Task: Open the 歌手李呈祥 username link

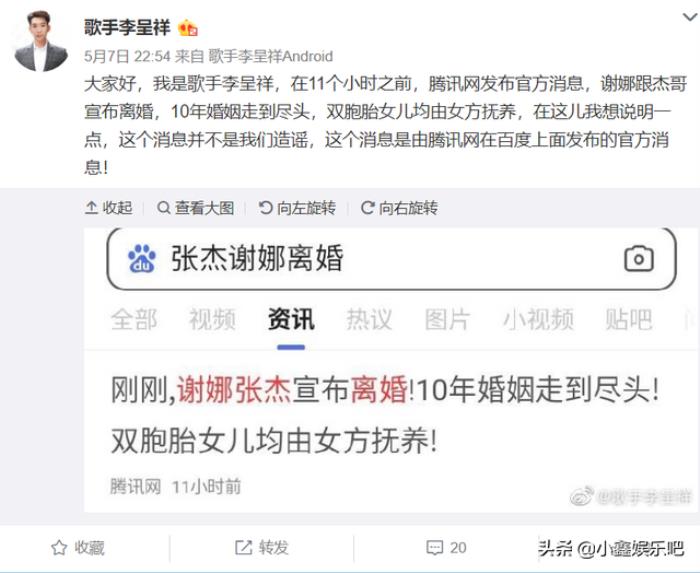Action: (127, 27)
